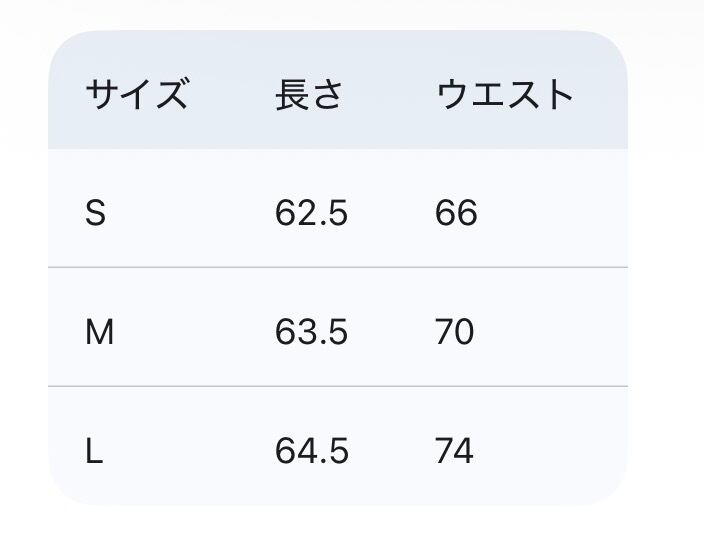Select the S size label

point(95,213)
